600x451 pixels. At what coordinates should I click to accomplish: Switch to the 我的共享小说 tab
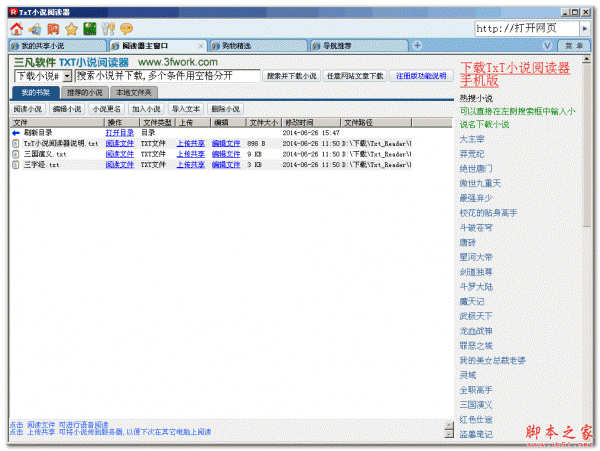tap(57, 46)
